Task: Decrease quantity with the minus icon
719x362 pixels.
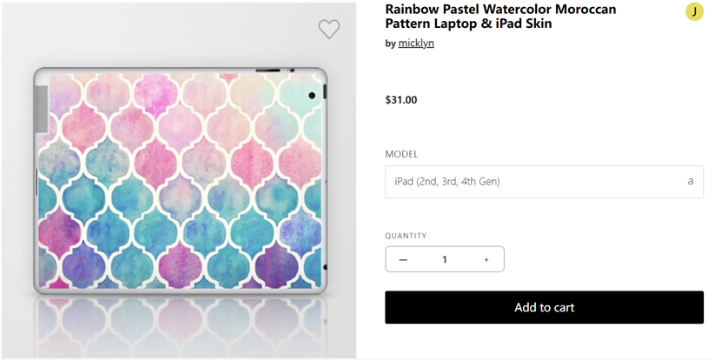Action: (403, 260)
